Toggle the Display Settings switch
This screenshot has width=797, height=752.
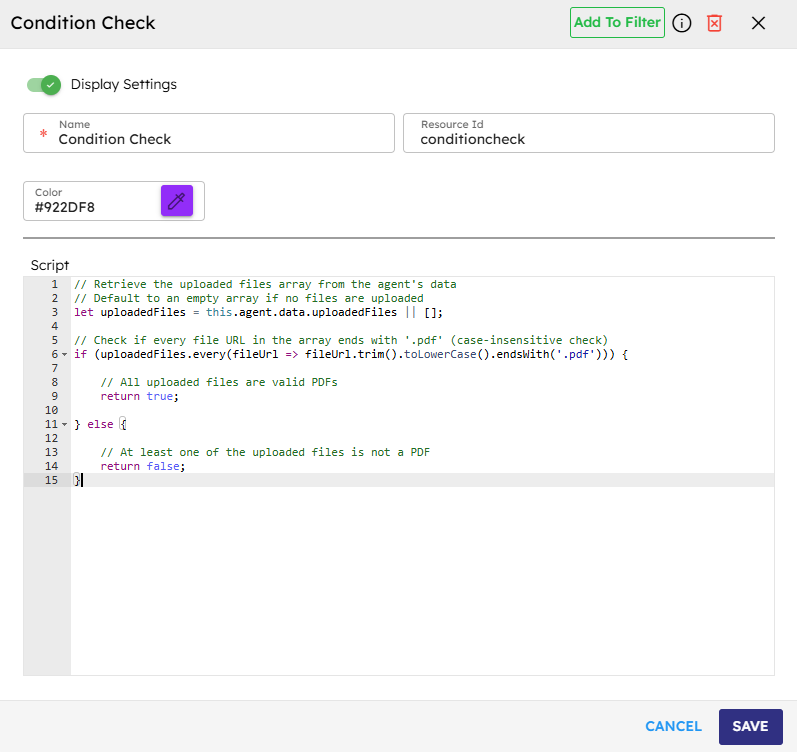tap(44, 85)
